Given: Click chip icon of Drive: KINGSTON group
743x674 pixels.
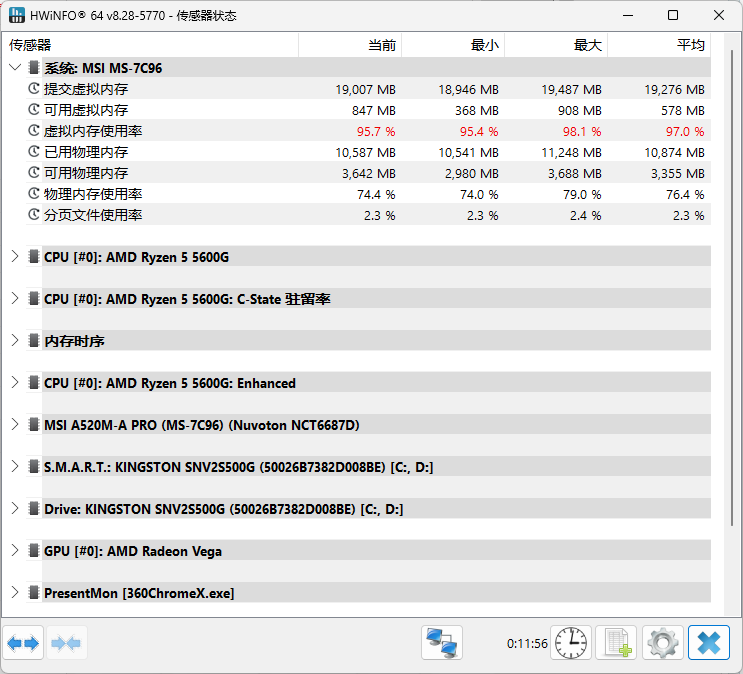Looking at the screenshot, I should click(x=34, y=509).
